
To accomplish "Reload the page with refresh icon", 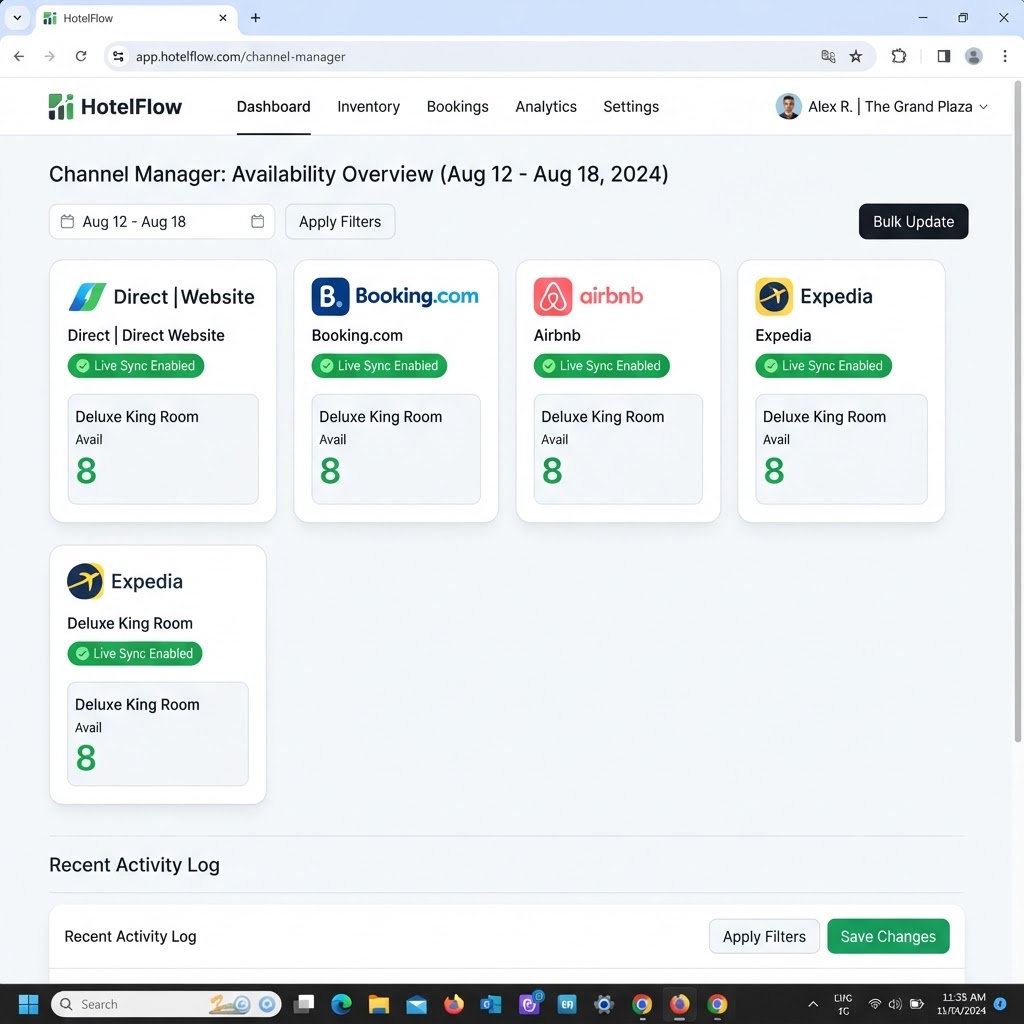I will point(81,56).
